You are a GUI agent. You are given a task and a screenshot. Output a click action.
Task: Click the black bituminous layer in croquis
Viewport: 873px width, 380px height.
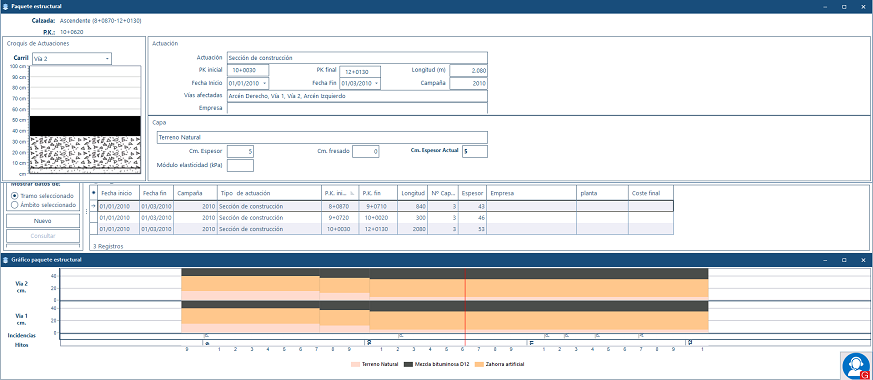click(85, 126)
